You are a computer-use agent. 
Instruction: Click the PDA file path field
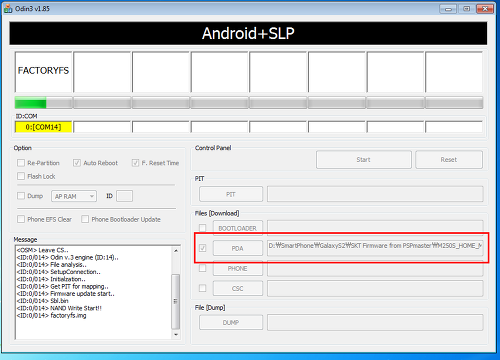pos(375,248)
